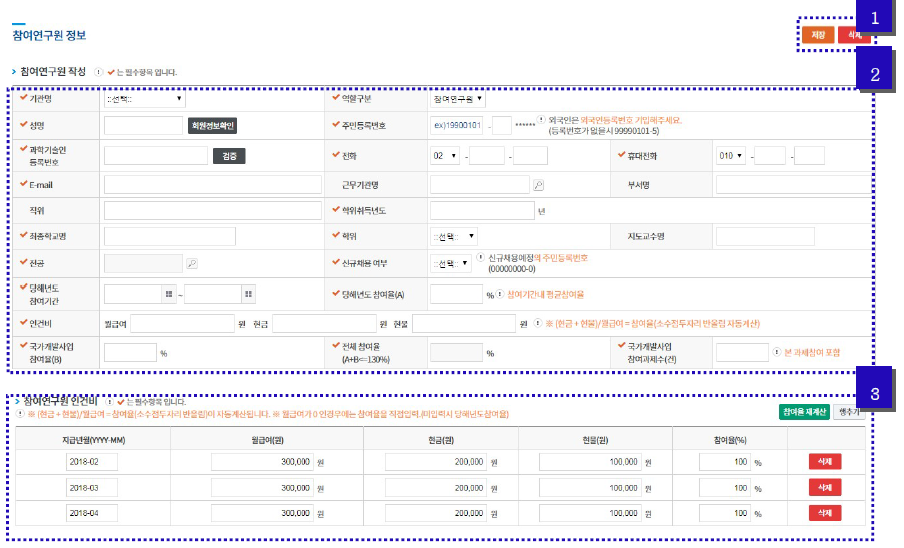Click the info icon beside 신규채용예정 note

pyautogui.click(x=480, y=258)
